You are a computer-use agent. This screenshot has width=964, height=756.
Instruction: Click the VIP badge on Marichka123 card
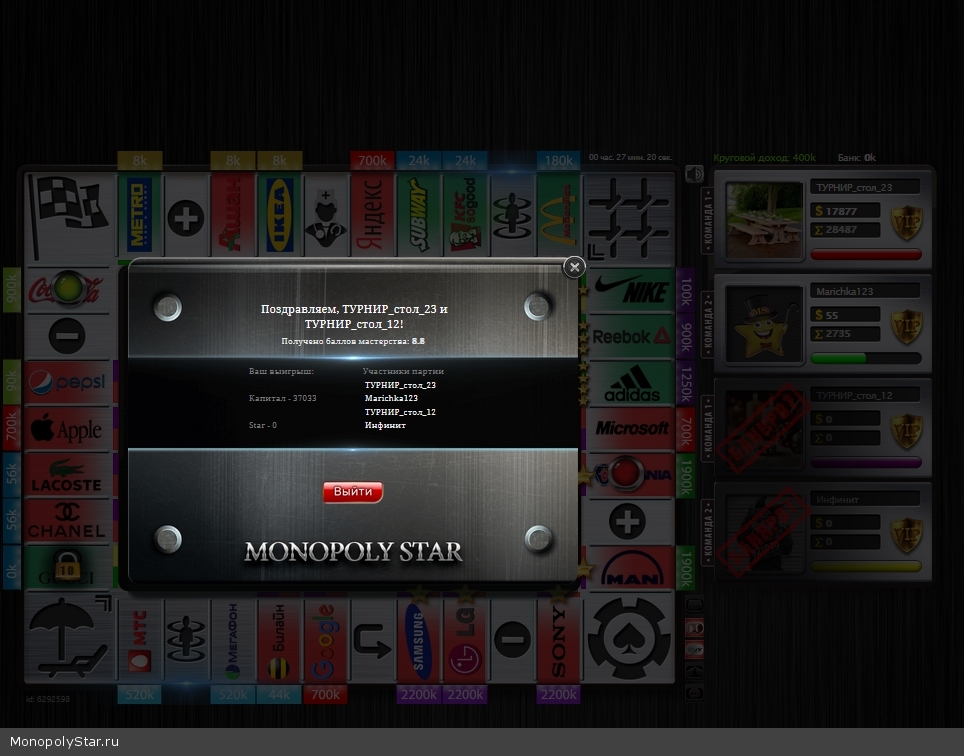pos(907,326)
